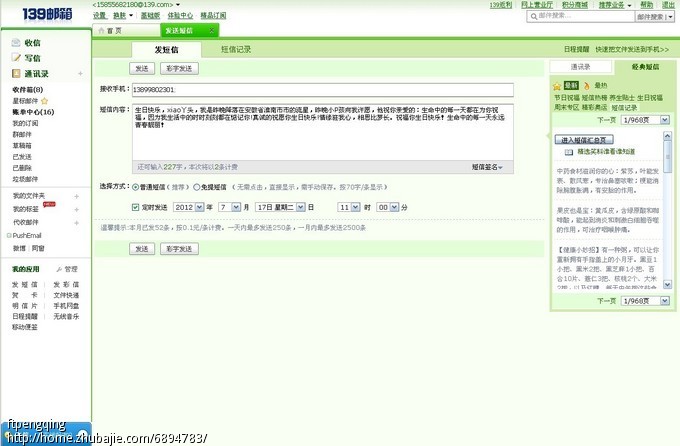Click the 139邮箱 logo

[x=47, y=14]
